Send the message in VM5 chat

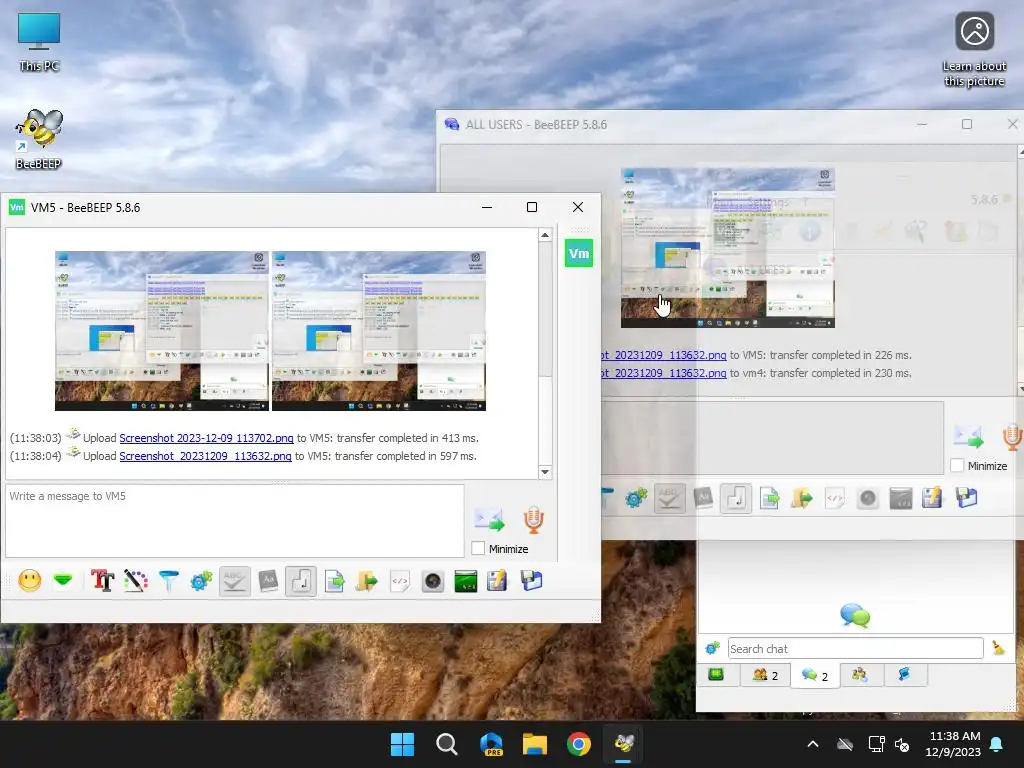(x=490, y=520)
